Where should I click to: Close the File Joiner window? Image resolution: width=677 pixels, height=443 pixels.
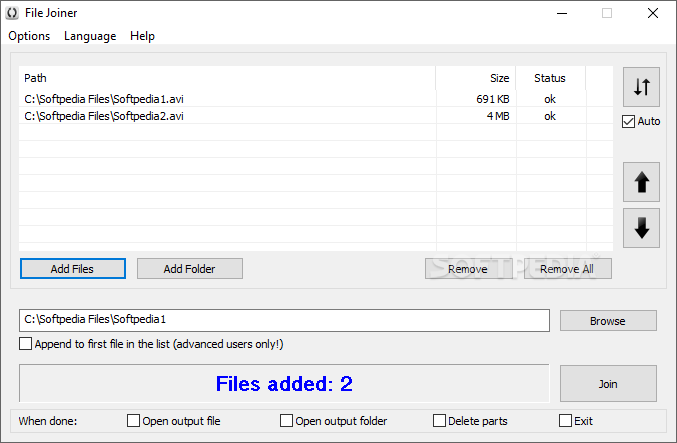click(653, 13)
